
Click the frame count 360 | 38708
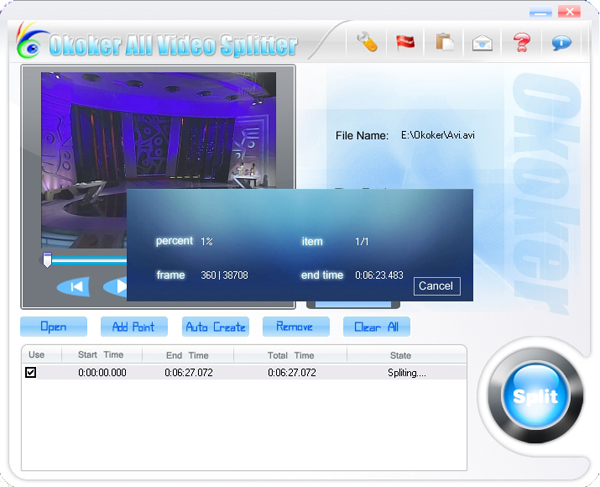point(224,275)
